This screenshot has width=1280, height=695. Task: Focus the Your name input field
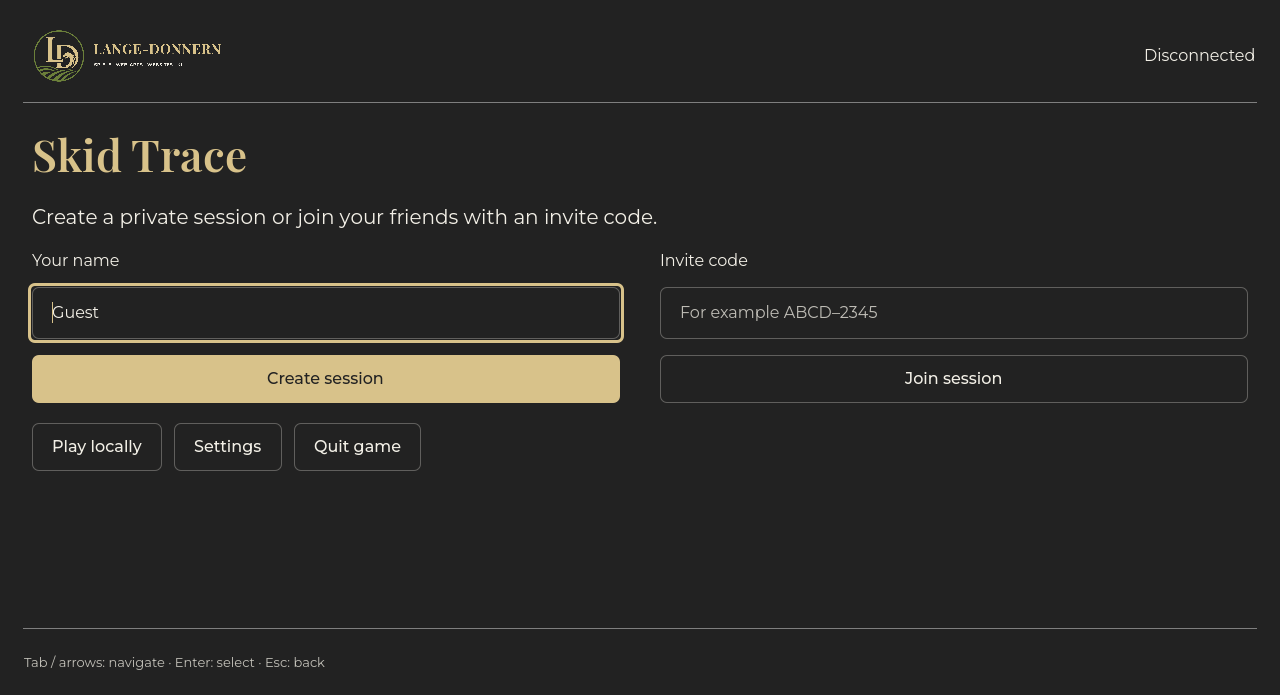(x=326, y=313)
